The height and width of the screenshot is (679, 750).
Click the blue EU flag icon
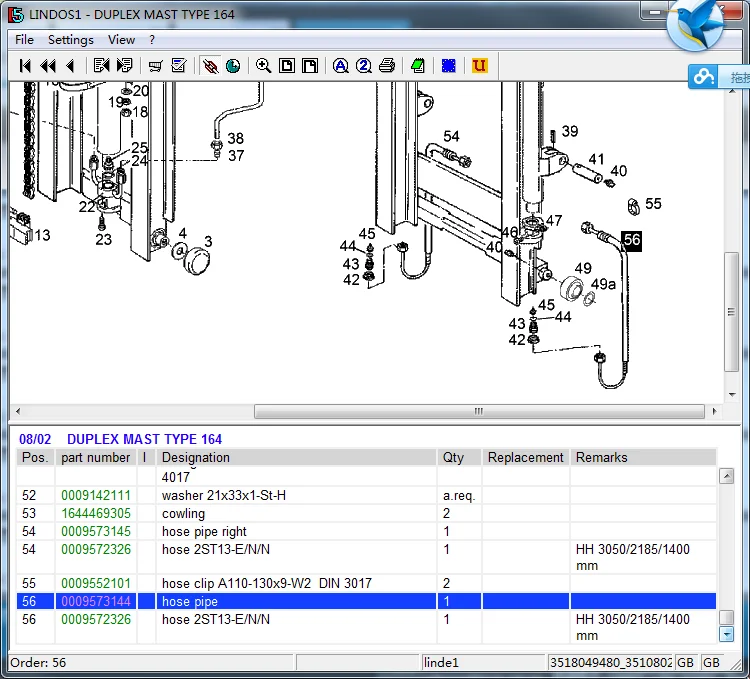click(x=449, y=66)
